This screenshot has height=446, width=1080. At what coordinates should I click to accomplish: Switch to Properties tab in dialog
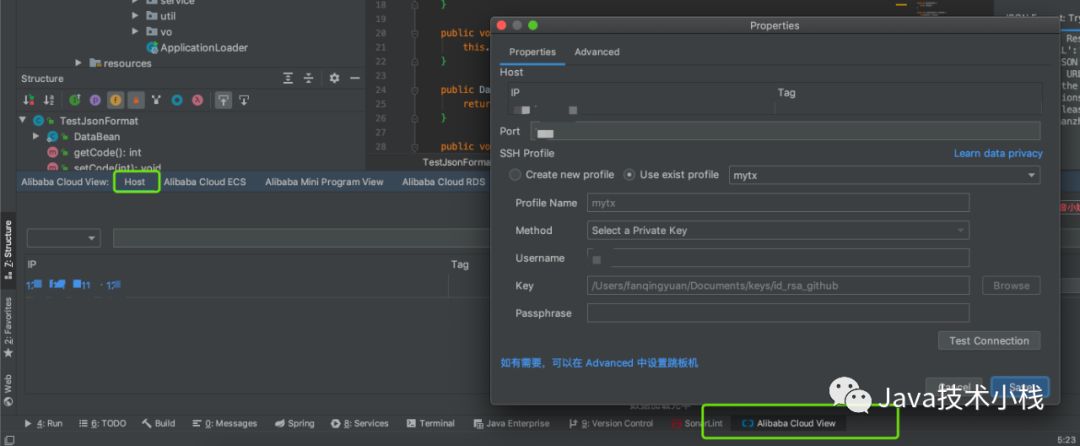(532, 52)
